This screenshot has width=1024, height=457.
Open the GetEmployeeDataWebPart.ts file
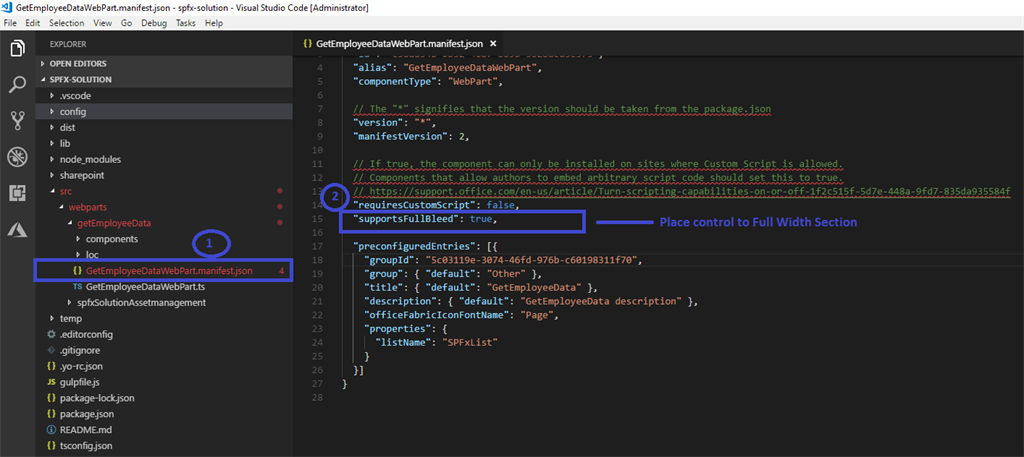point(163,287)
